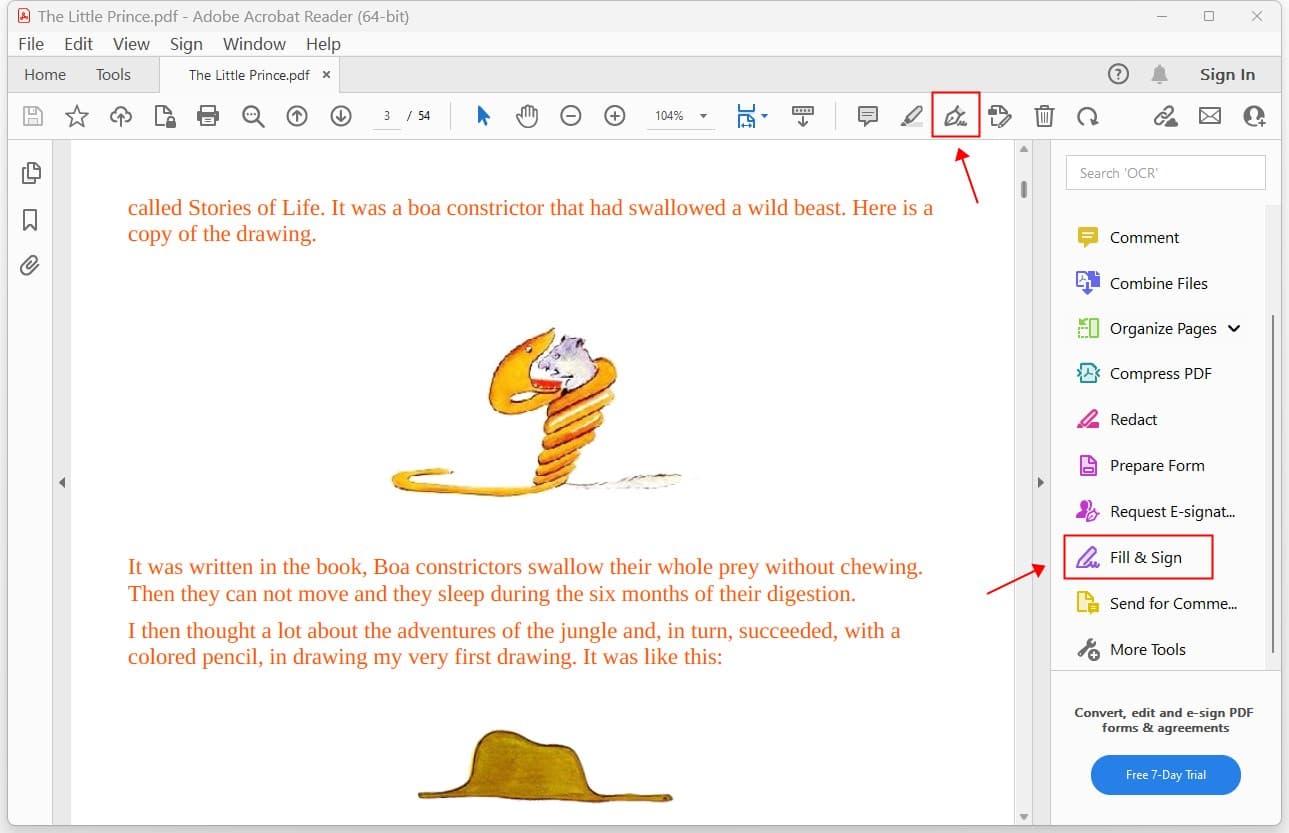Screen dimensions: 1289x833
Task: Open the attachments panel
Action: [x=31, y=265]
